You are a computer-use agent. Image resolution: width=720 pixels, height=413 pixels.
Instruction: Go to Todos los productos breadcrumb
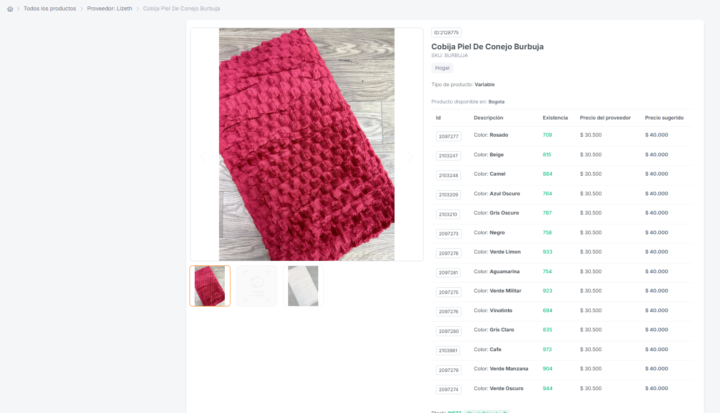(x=50, y=9)
